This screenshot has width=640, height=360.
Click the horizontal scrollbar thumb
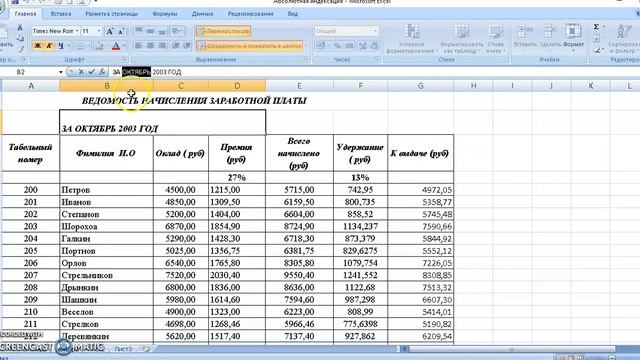click(511, 349)
